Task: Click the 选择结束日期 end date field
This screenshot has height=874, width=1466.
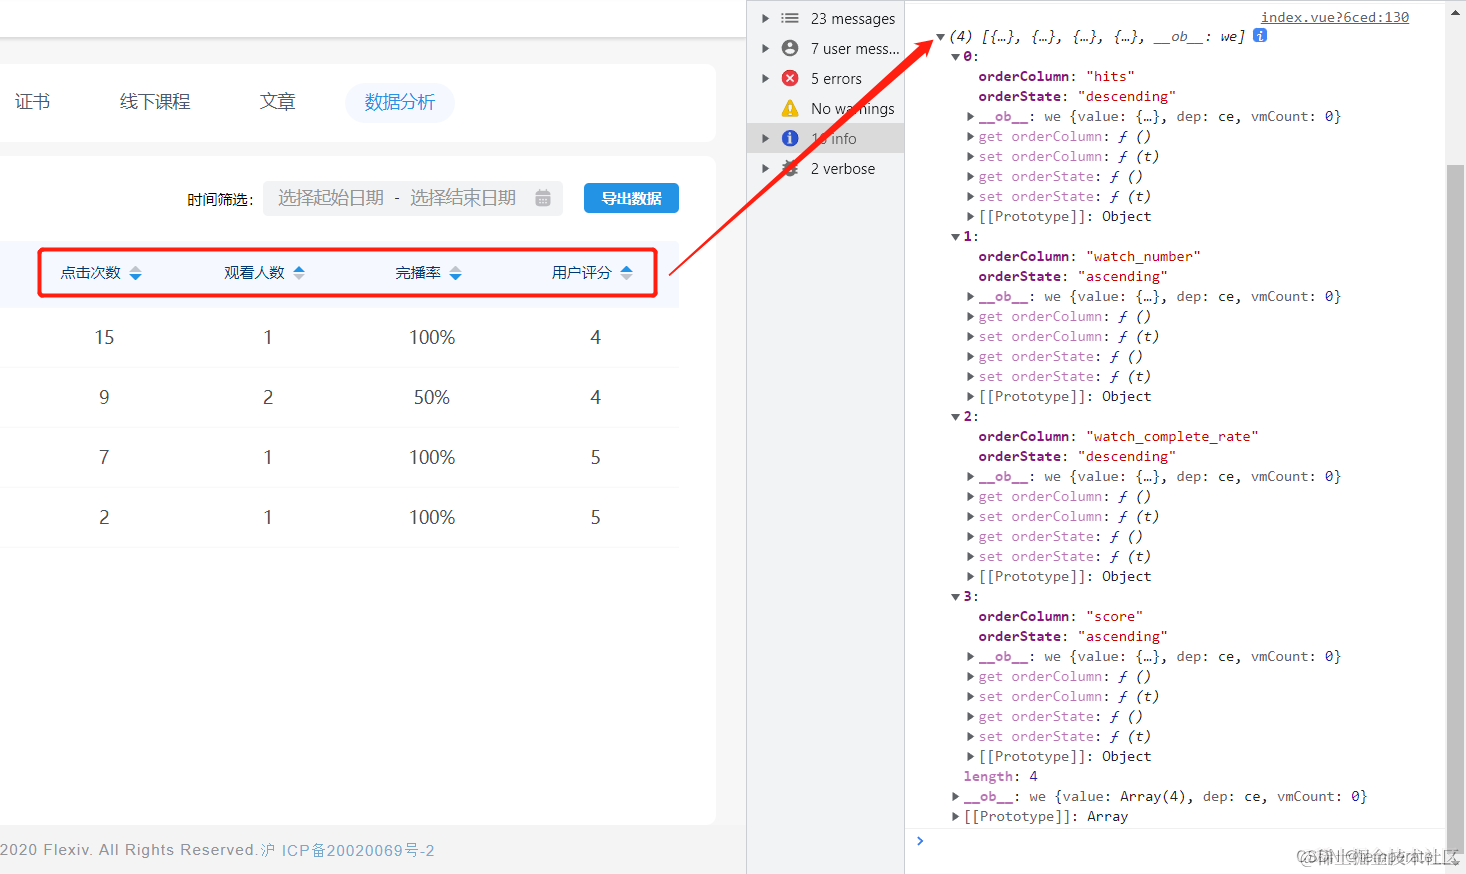Action: 463,198
